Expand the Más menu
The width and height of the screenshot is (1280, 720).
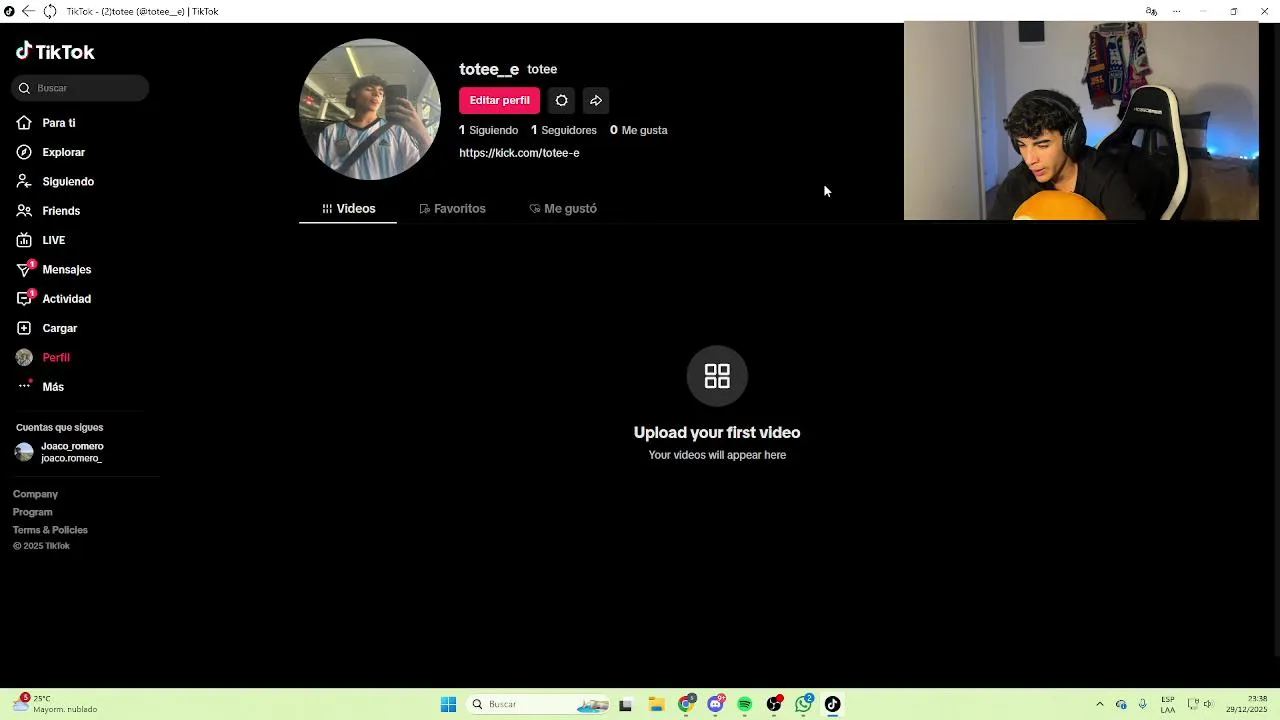pos(53,387)
